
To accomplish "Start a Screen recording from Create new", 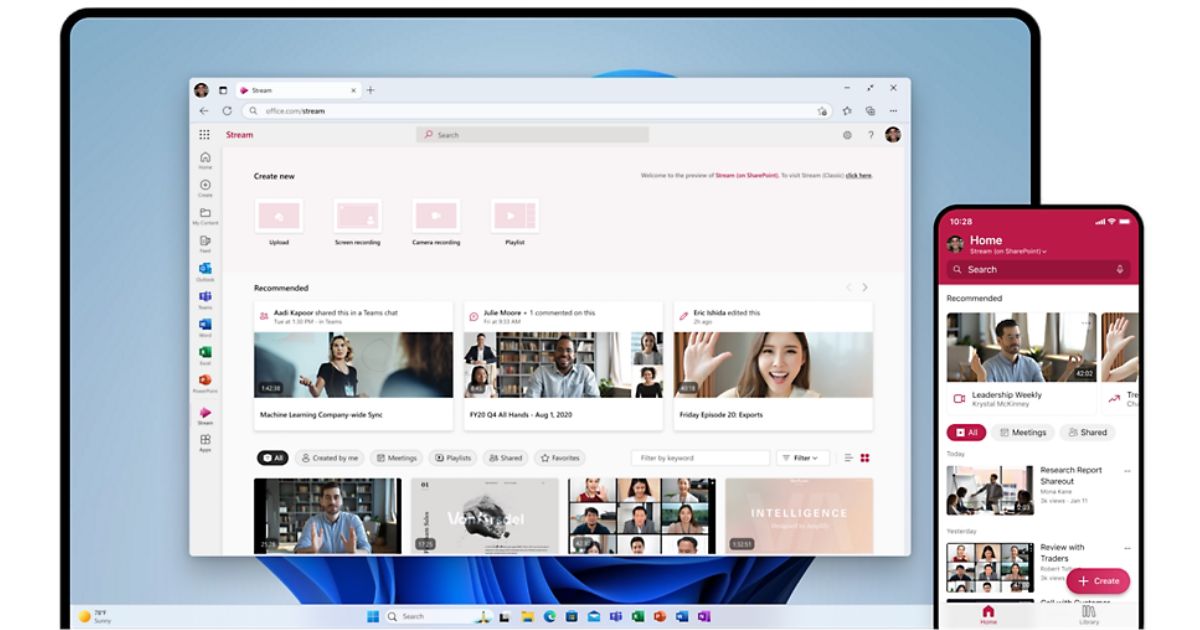I will tap(357, 216).
